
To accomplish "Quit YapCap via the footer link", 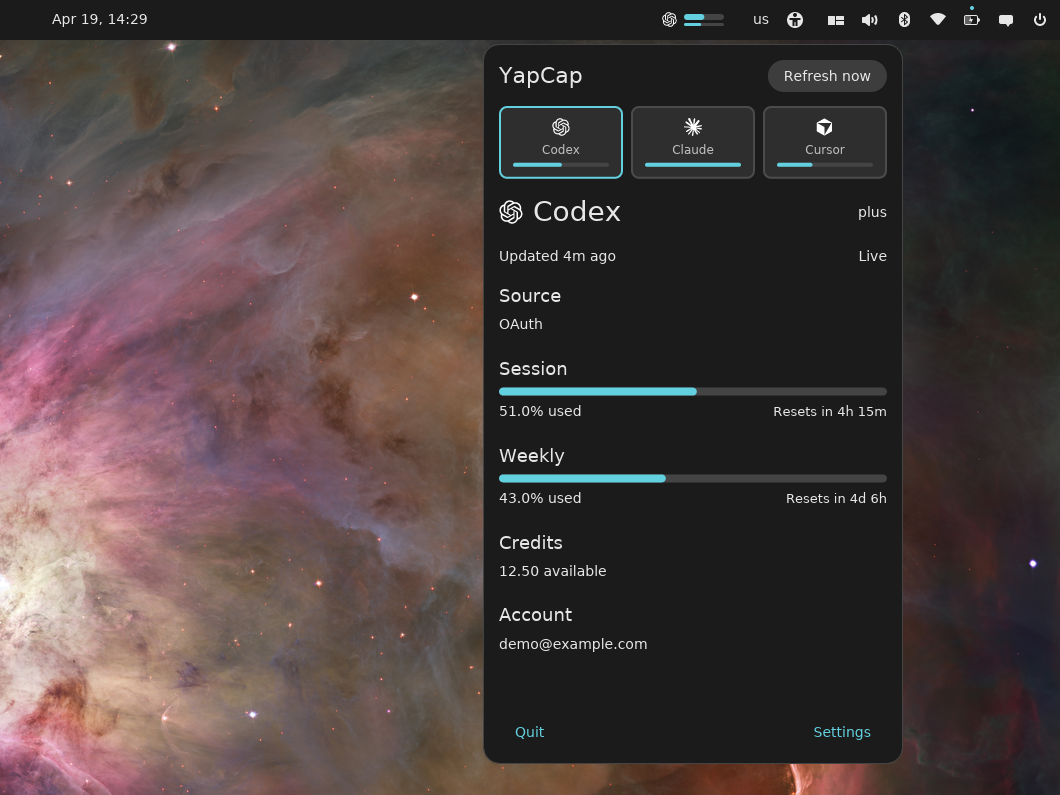I will (x=529, y=732).
